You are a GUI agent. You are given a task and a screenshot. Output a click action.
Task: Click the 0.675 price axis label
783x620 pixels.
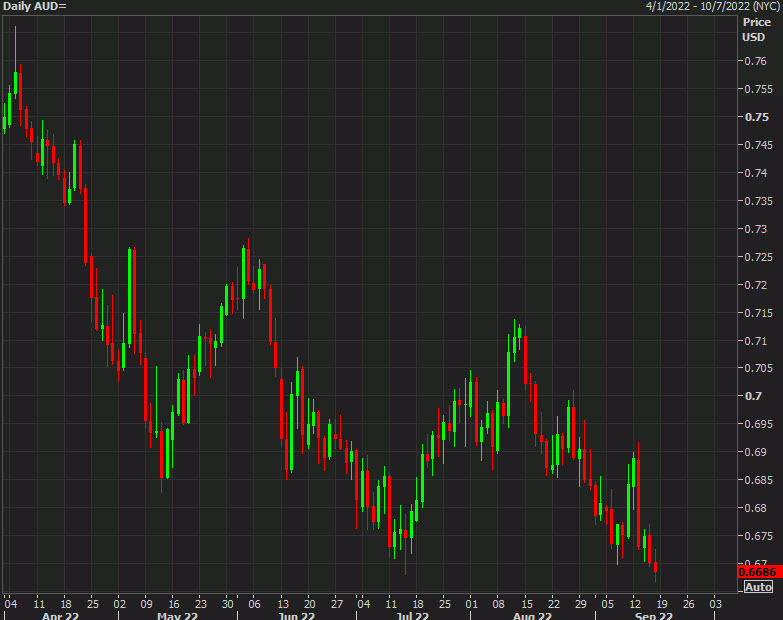pyautogui.click(x=759, y=536)
